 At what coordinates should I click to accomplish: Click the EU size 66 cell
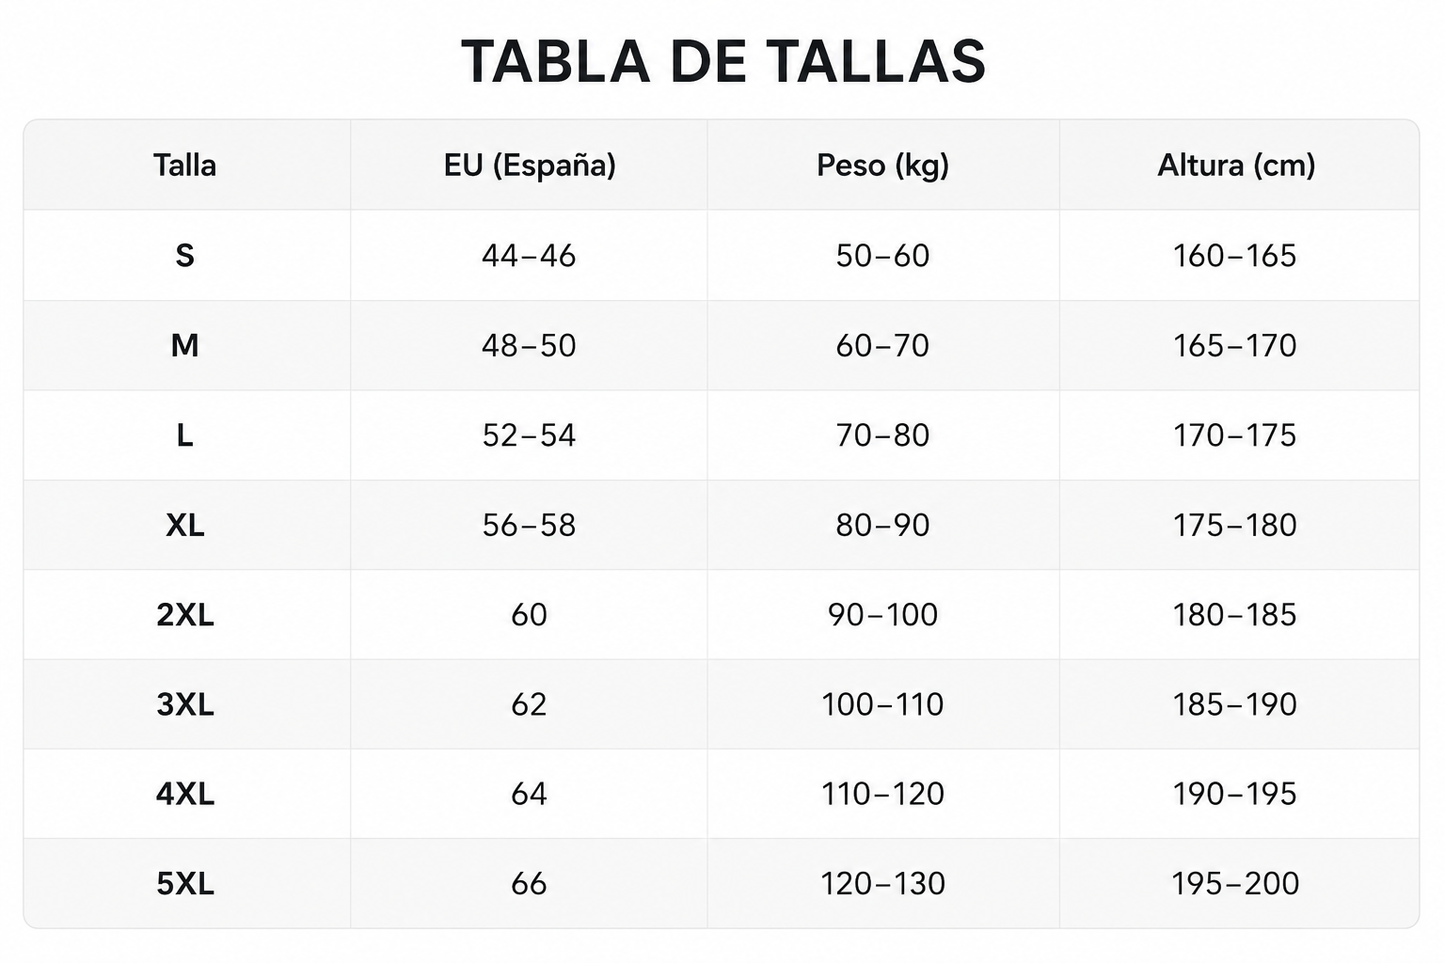click(529, 883)
